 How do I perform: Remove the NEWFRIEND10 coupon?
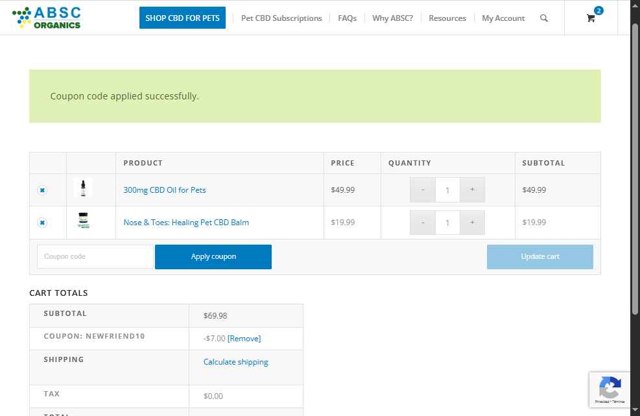coord(244,338)
